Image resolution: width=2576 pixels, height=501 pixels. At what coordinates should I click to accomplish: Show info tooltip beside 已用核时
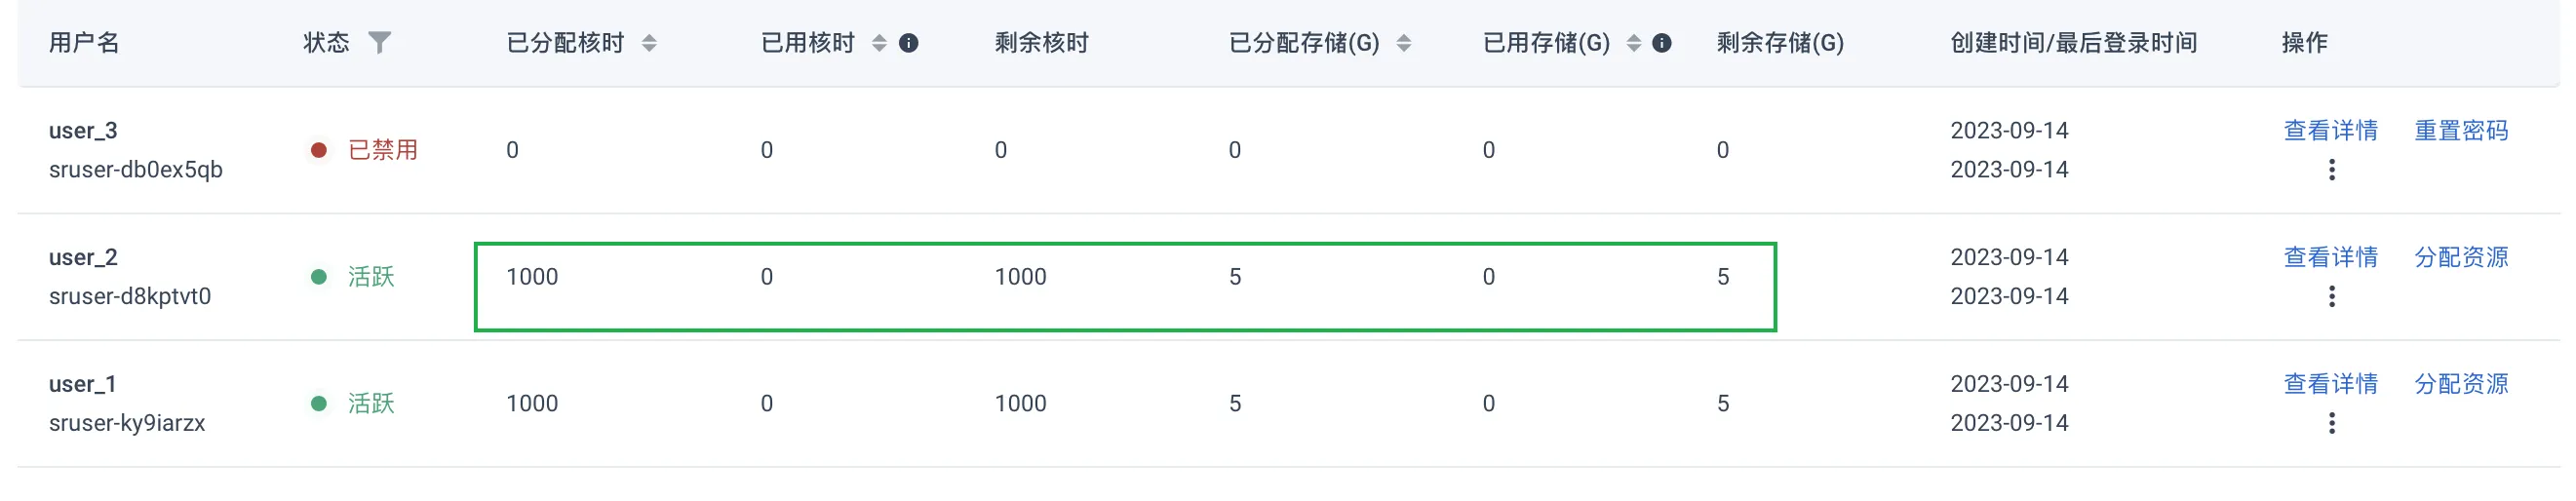click(x=908, y=43)
